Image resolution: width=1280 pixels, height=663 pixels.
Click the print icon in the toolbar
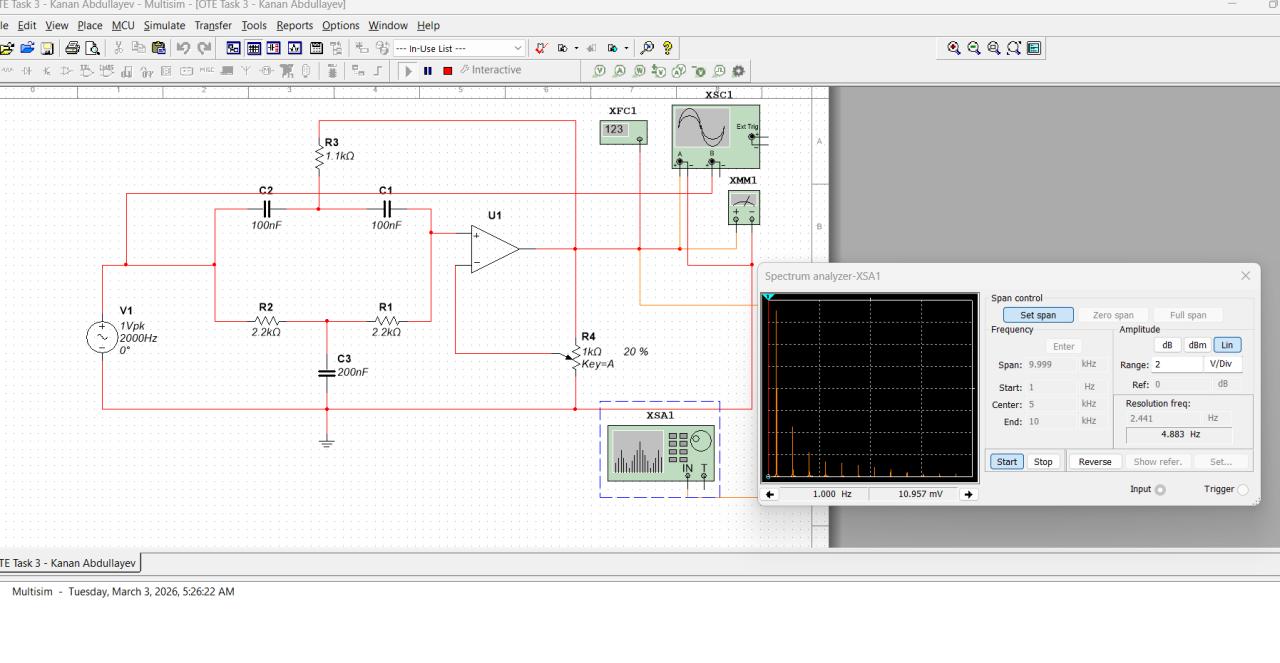pyautogui.click(x=72, y=48)
